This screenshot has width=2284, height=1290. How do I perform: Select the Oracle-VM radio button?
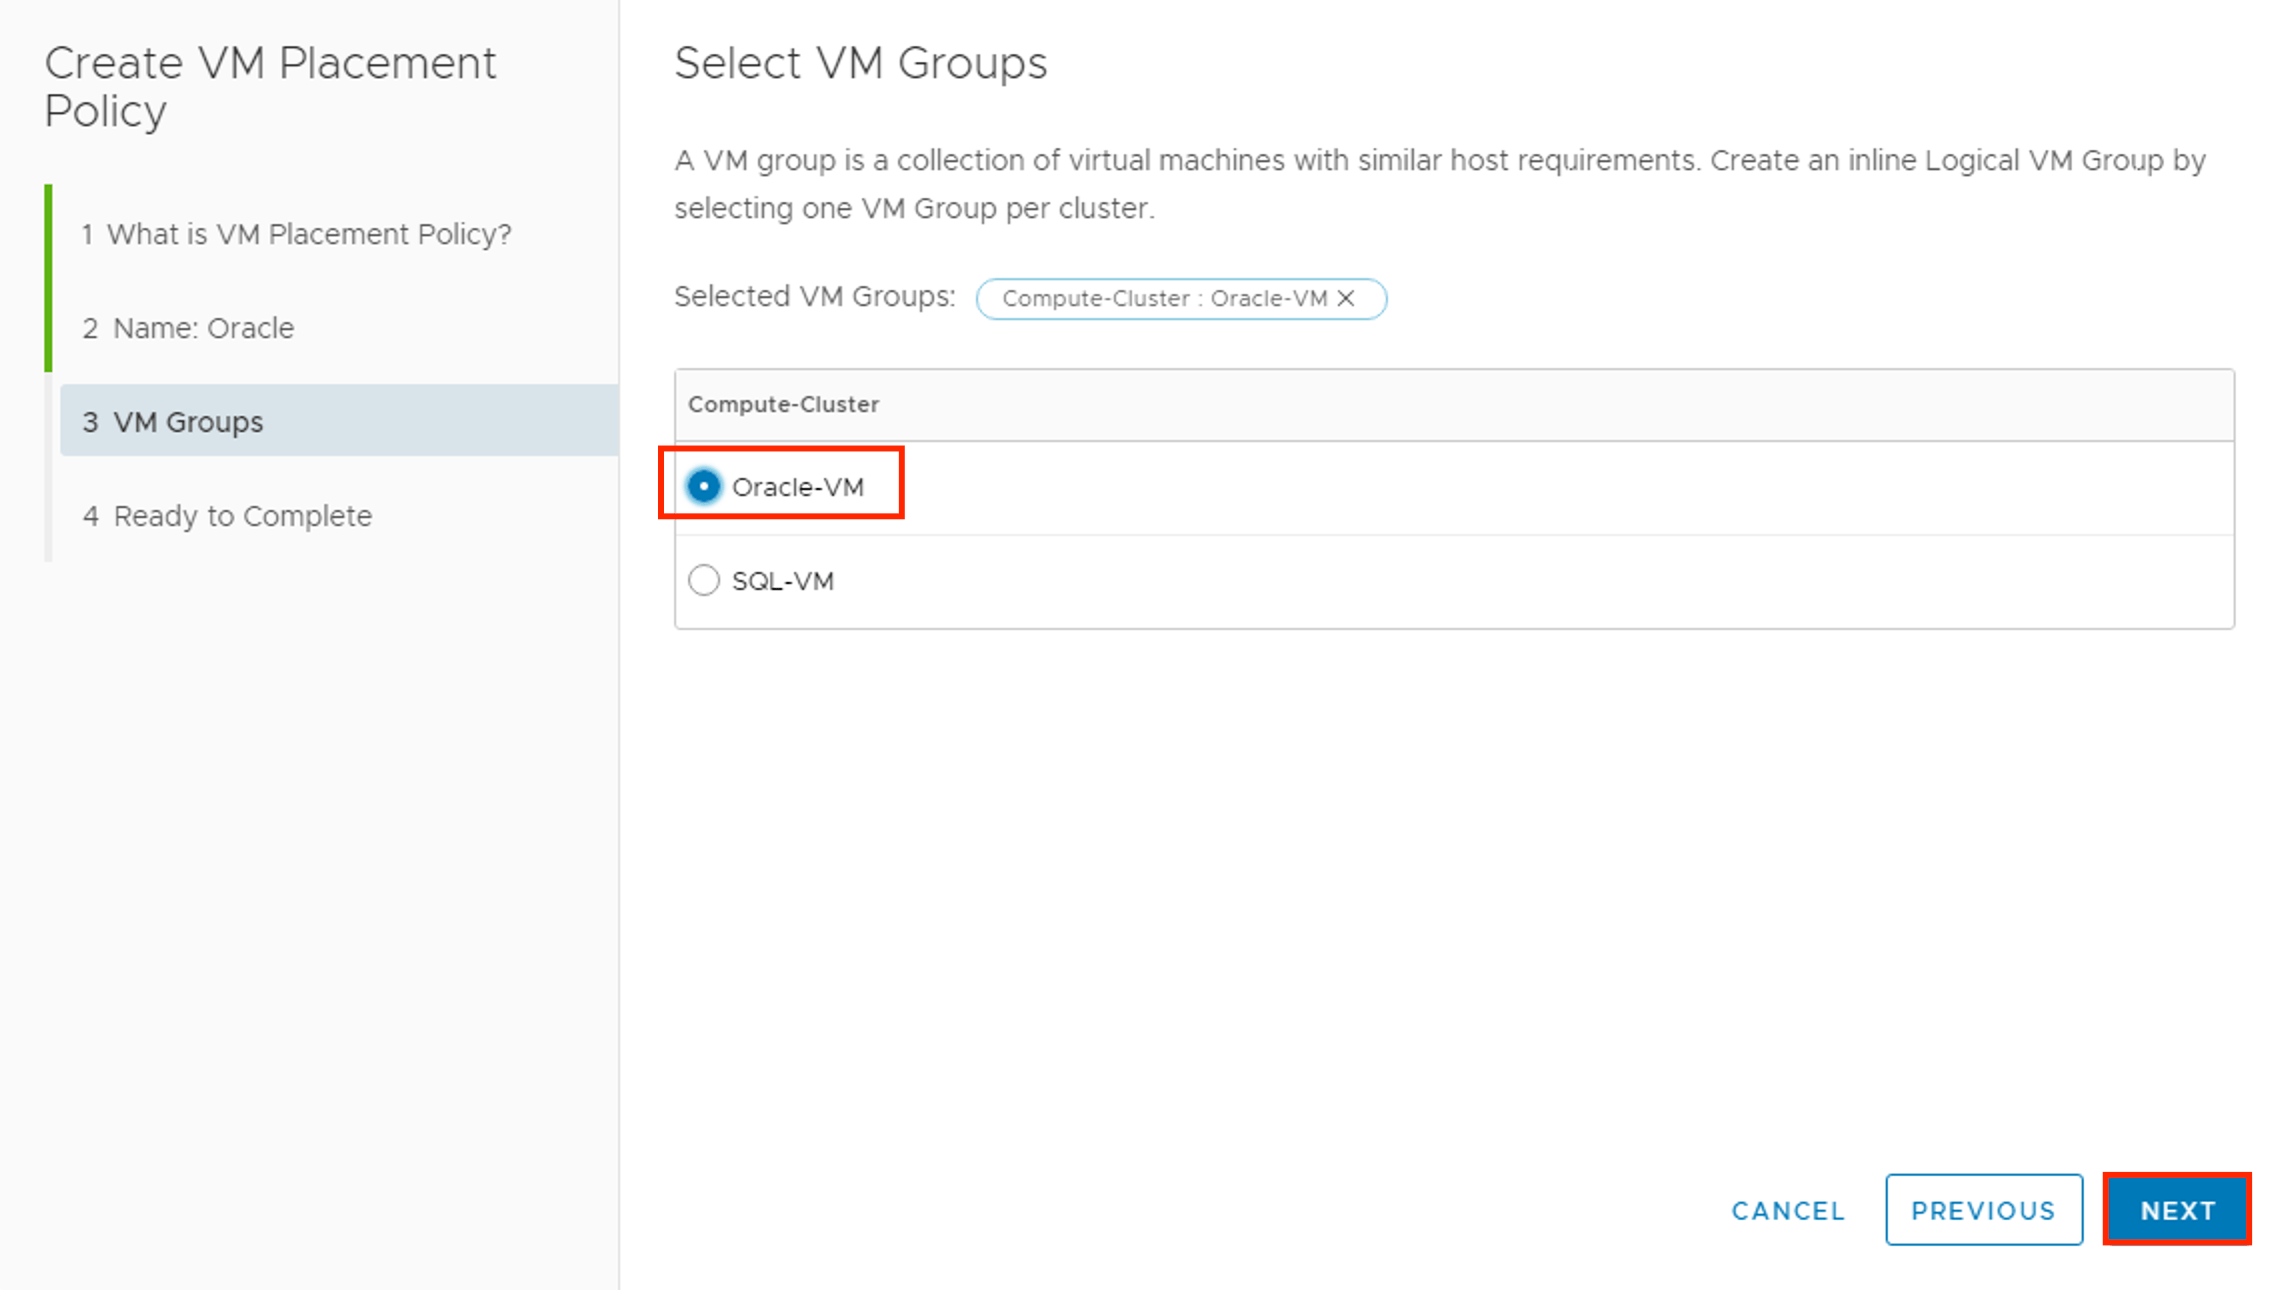pos(704,486)
